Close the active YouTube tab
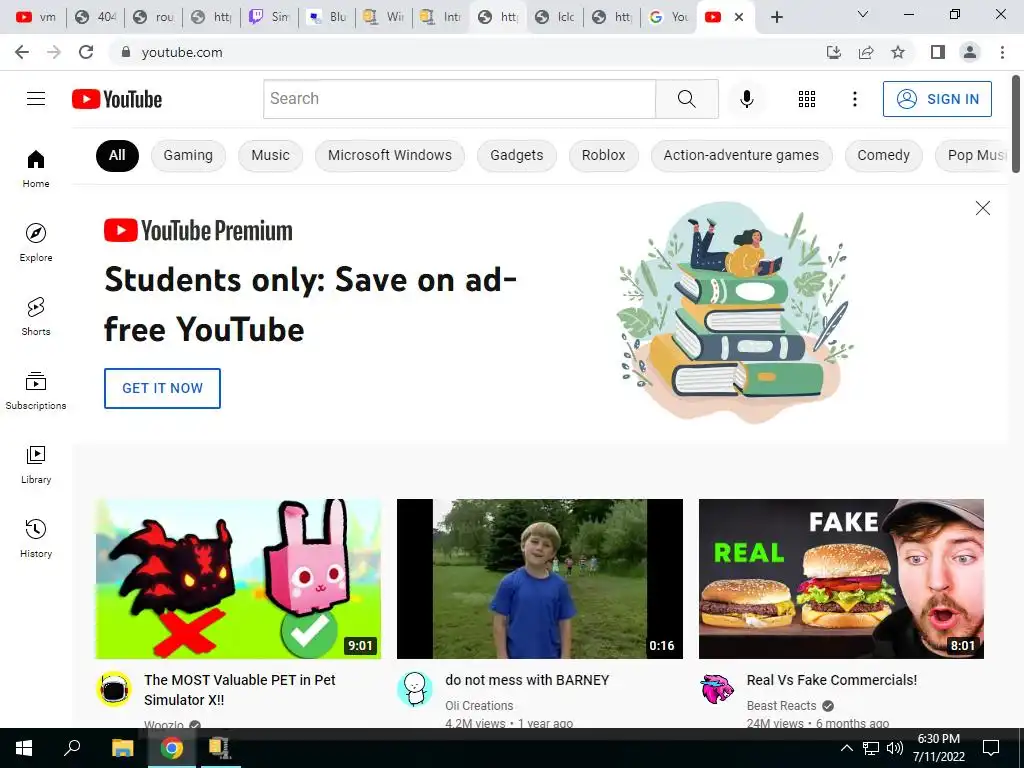The height and width of the screenshot is (768, 1024). pos(739,17)
